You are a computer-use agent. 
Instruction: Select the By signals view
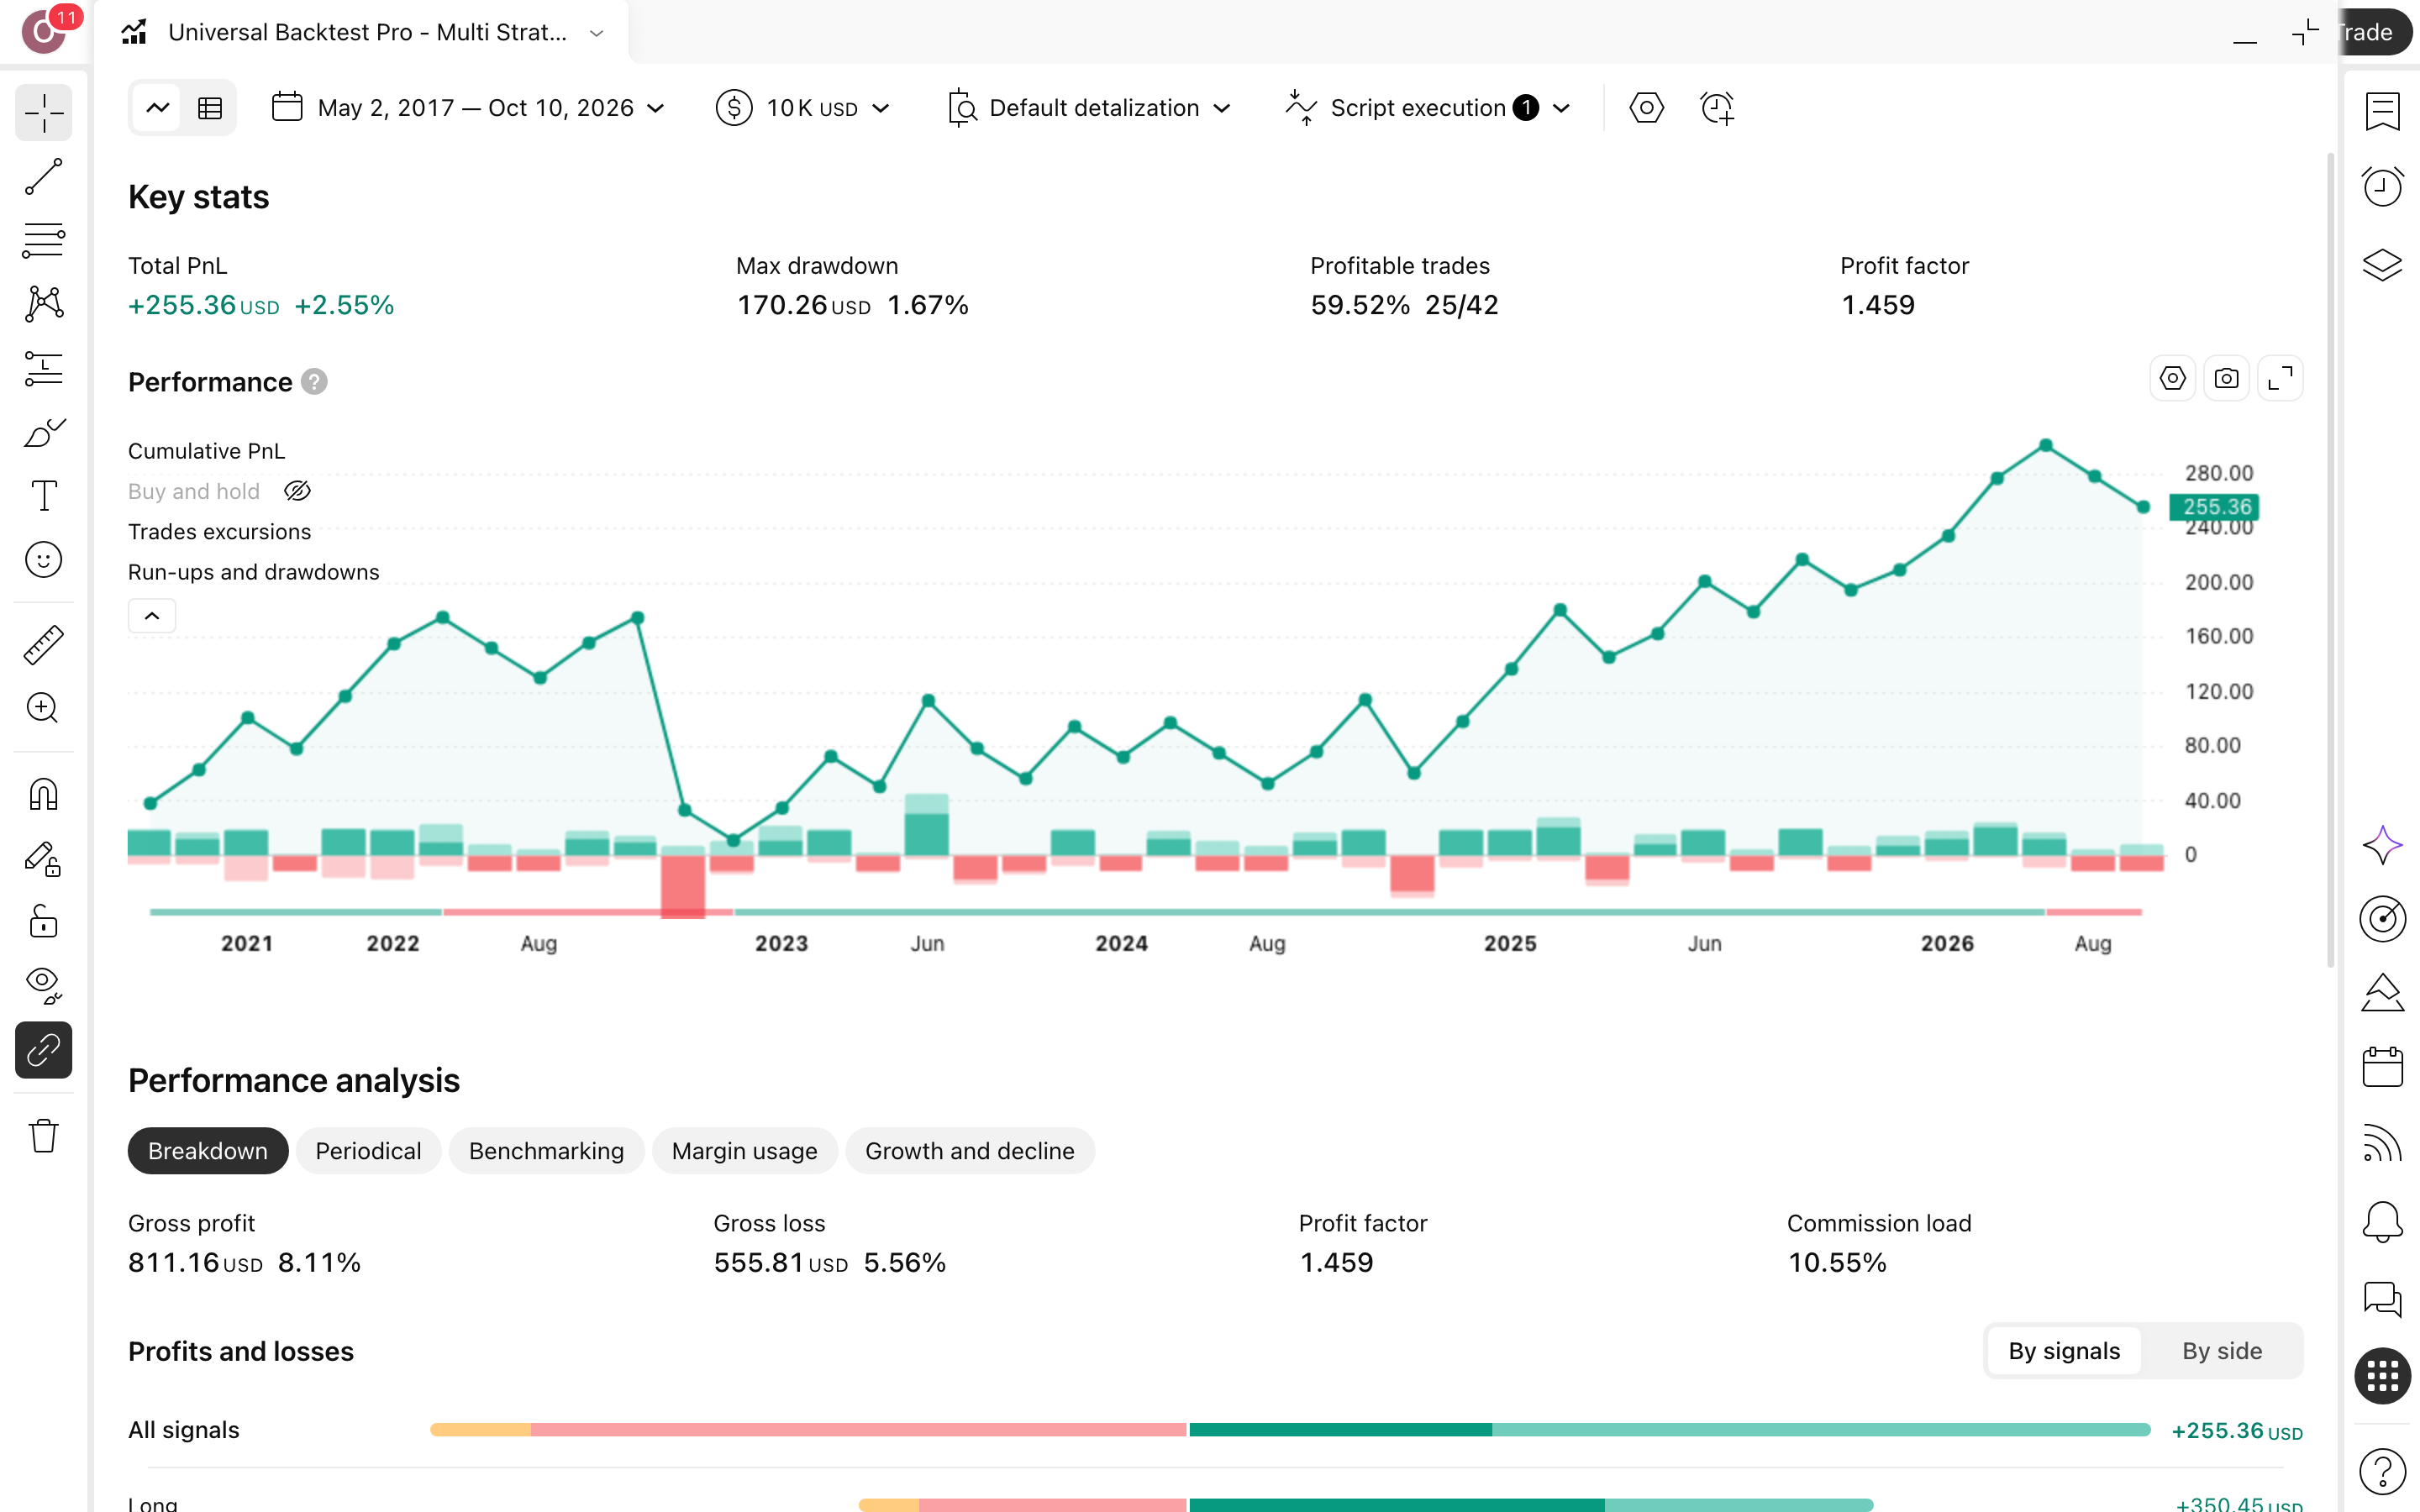[2064, 1351]
